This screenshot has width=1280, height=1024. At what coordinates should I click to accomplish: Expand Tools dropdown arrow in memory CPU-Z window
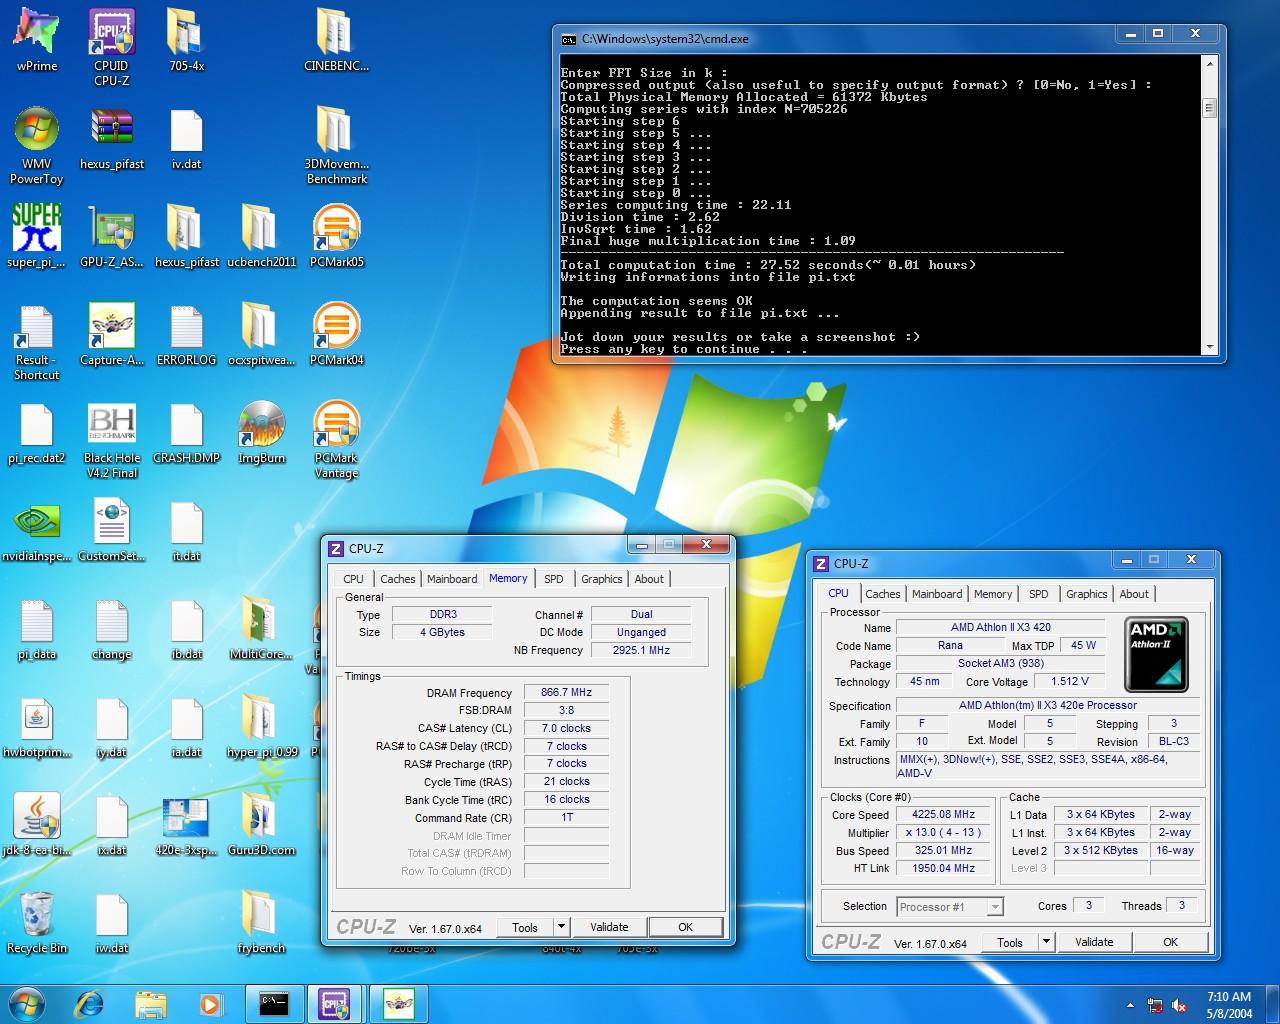(x=561, y=927)
